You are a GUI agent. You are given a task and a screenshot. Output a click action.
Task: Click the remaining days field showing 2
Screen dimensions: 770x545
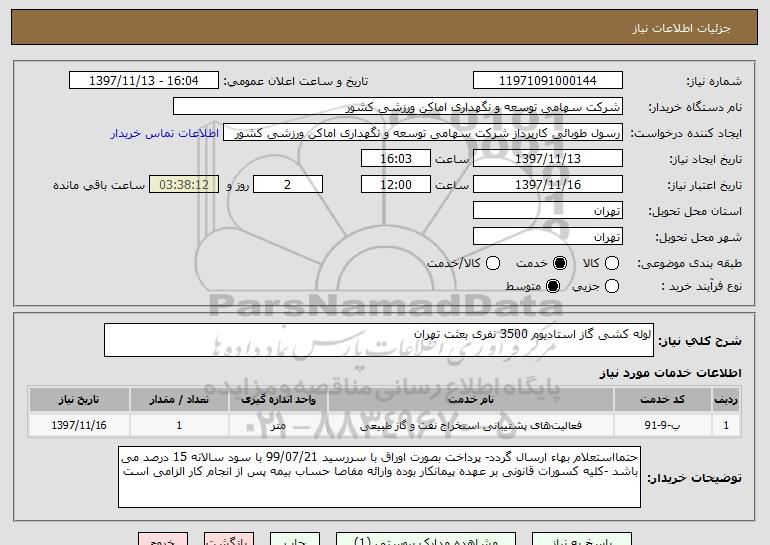288,185
